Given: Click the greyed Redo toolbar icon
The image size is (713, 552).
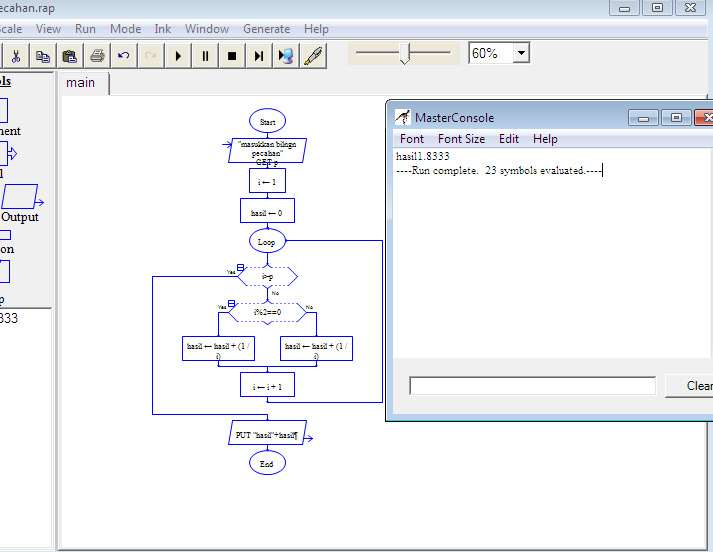Looking at the screenshot, I should [x=151, y=56].
